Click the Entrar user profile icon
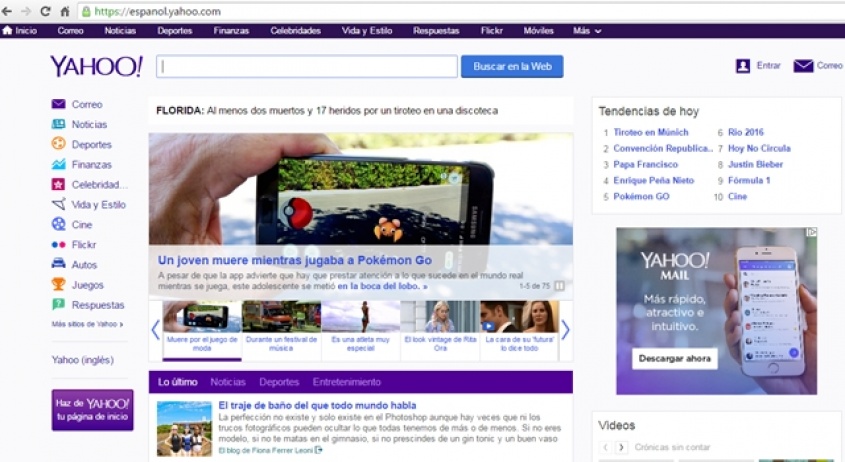845x462 pixels. (x=743, y=66)
